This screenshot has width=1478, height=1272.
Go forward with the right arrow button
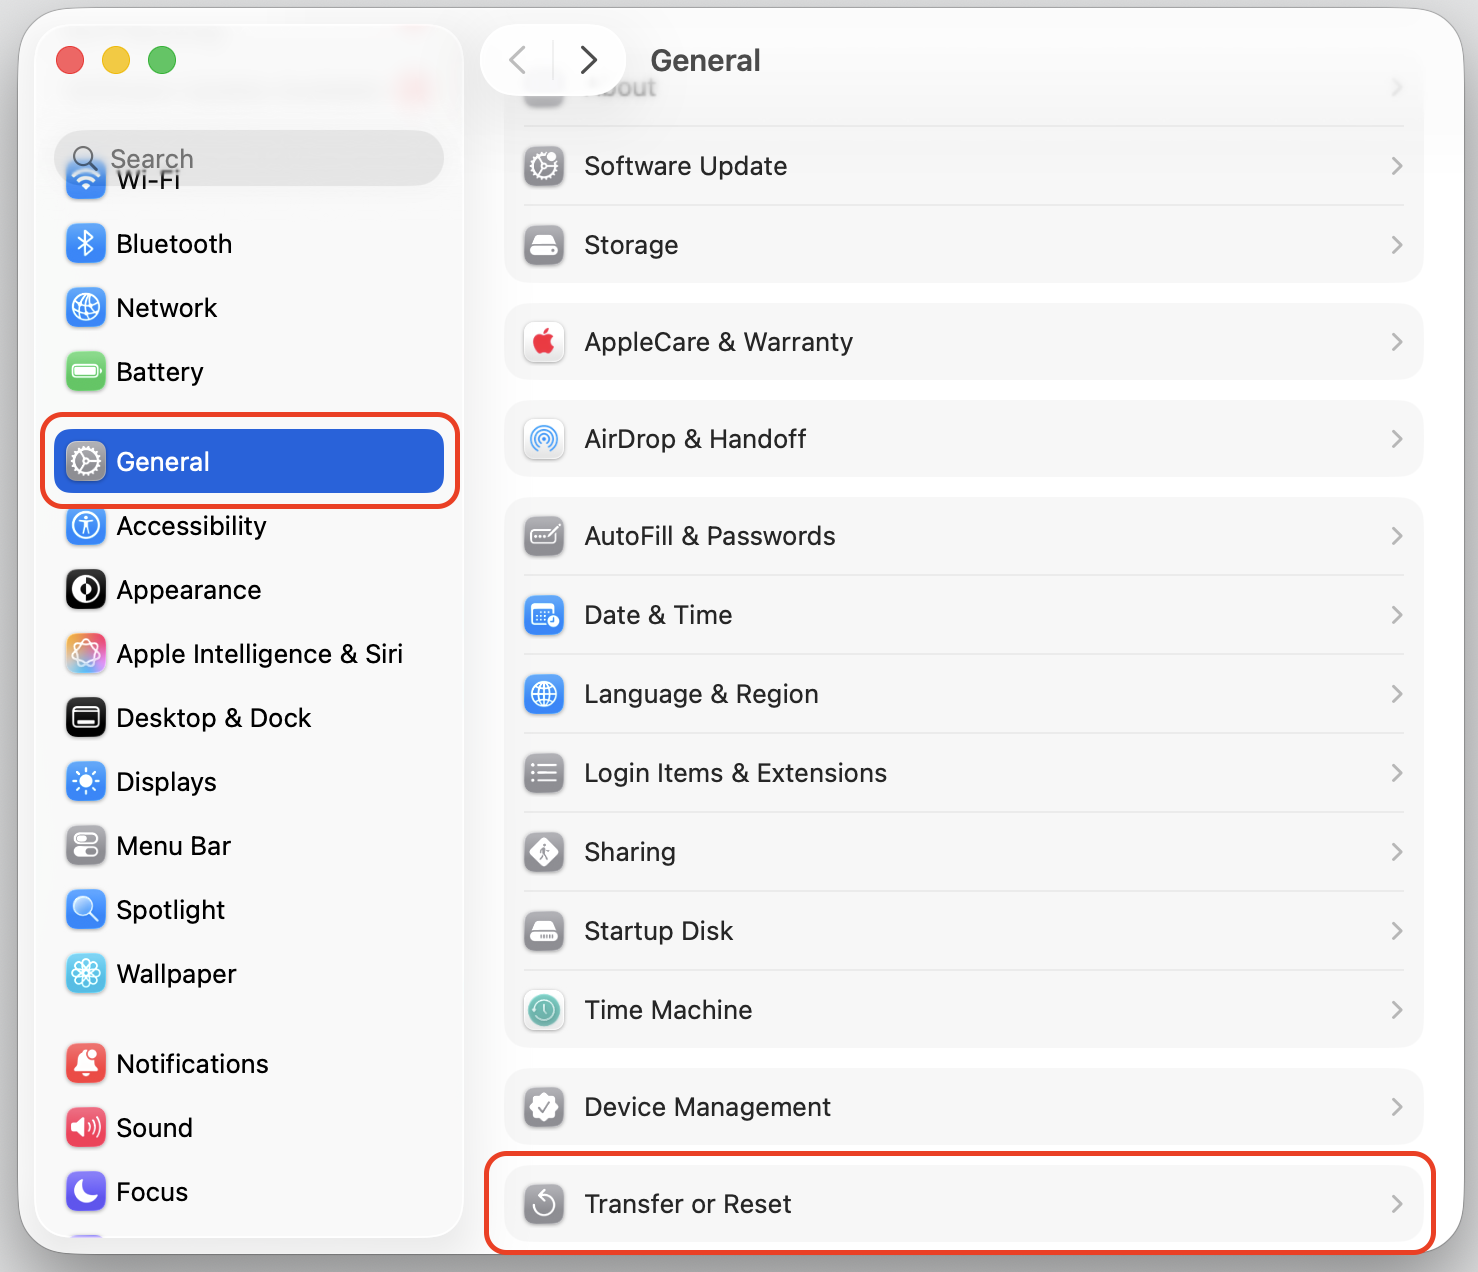[589, 60]
